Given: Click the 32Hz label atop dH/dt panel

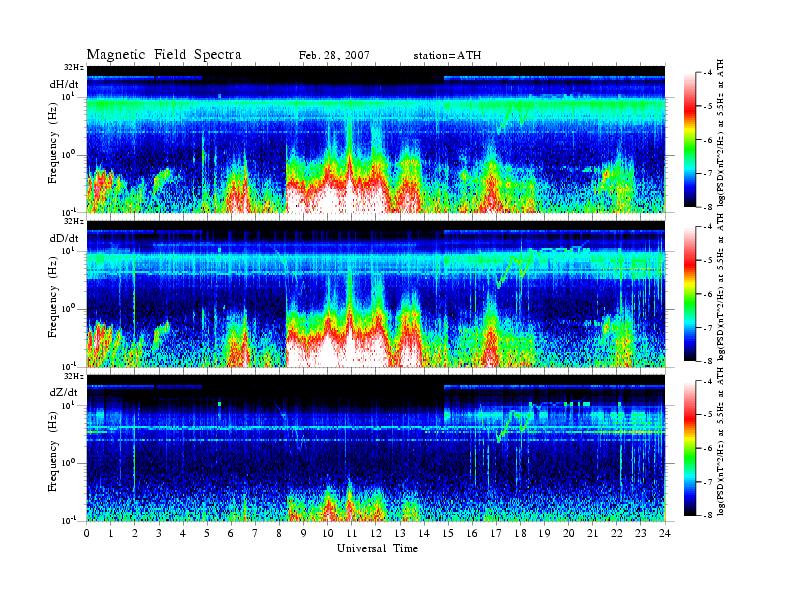Looking at the screenshot, I should (74, 67).
